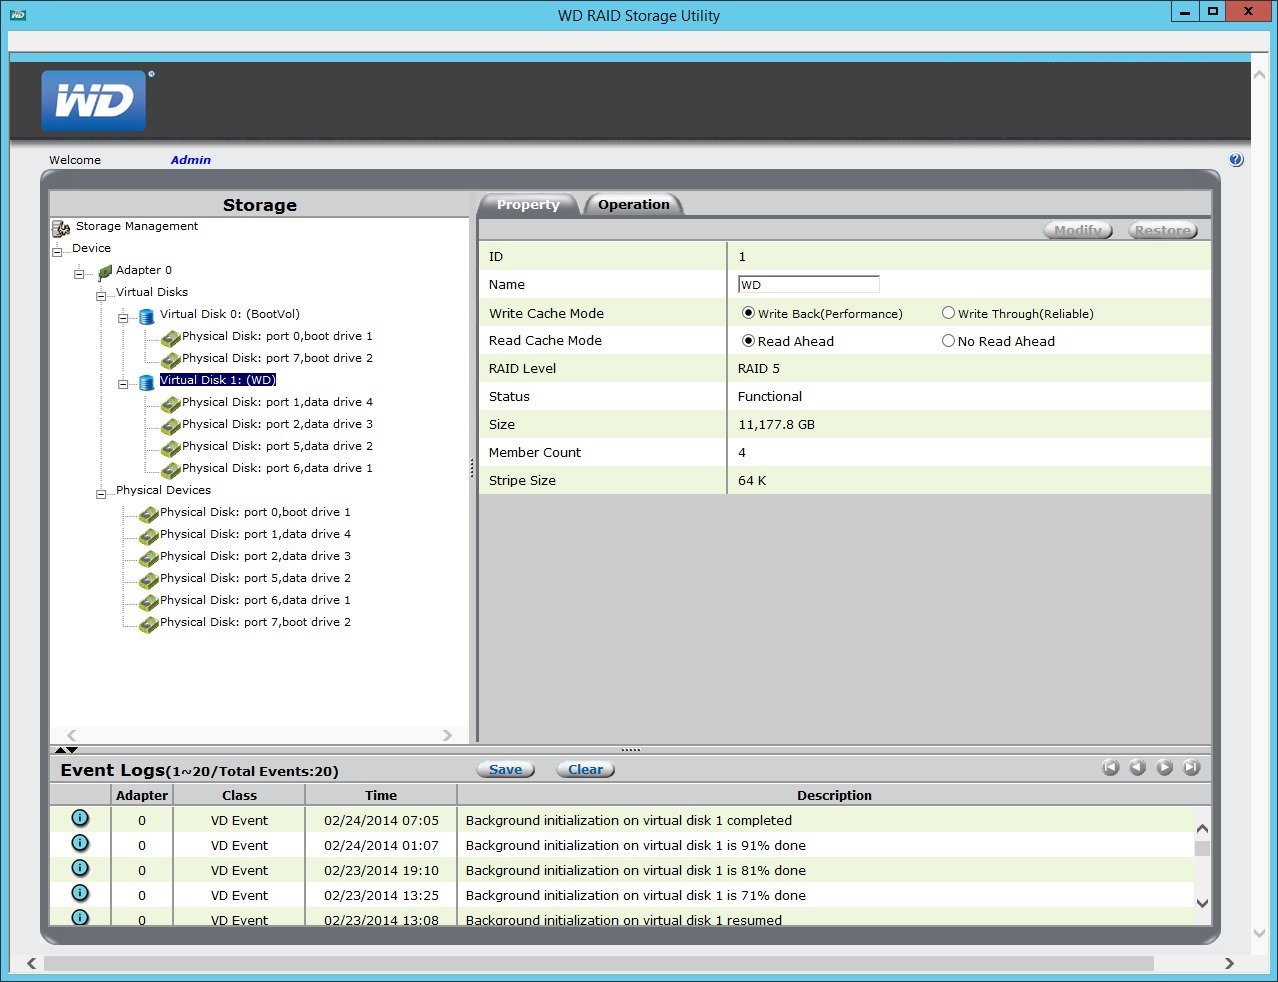Image resolution: width=1278 pixels, height=982 pixels.
Task: Click the Description column header
Action: tap(834, 796)
